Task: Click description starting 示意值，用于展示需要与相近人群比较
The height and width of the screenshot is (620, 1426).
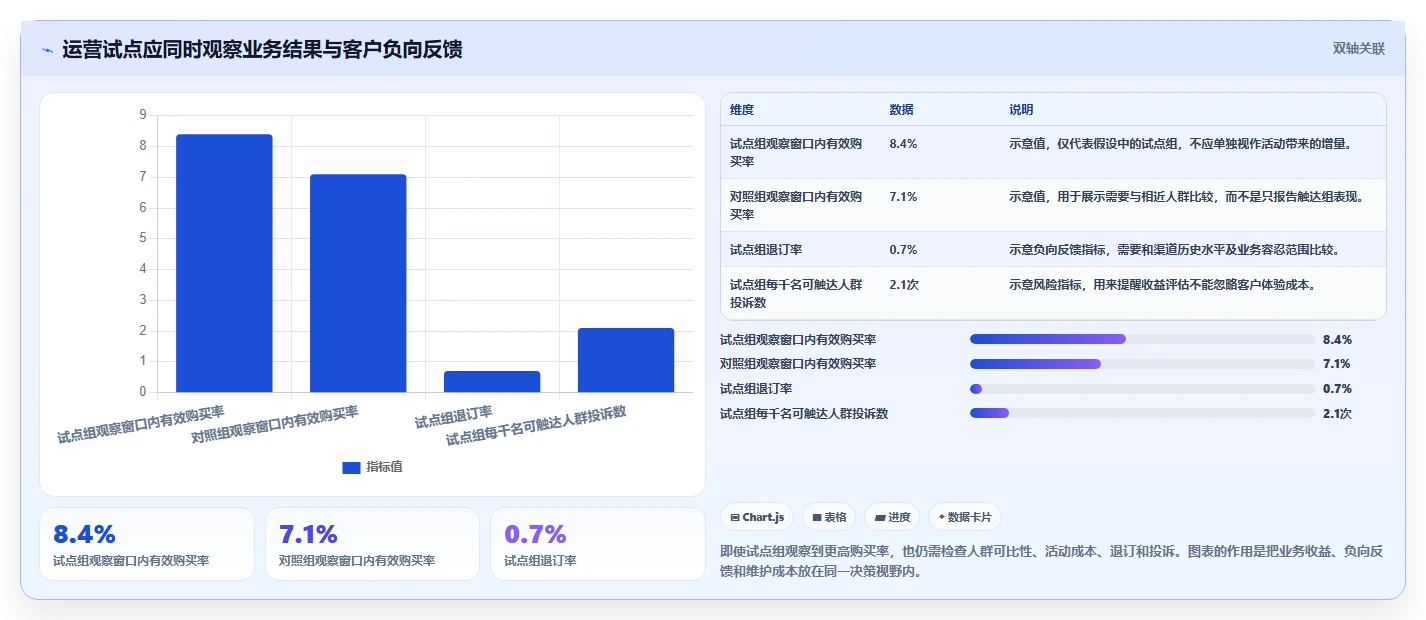Action: [x=1187, y=197]
